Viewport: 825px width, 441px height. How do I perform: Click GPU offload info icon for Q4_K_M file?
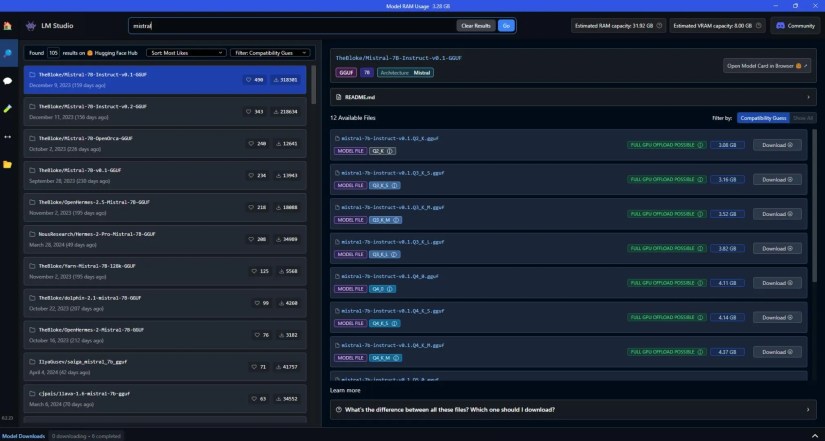700,352
